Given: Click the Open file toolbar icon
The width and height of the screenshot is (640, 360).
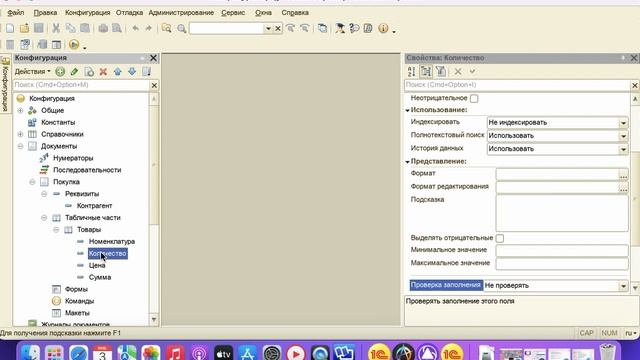Looking at the screenshot, I should click(24, 28).
